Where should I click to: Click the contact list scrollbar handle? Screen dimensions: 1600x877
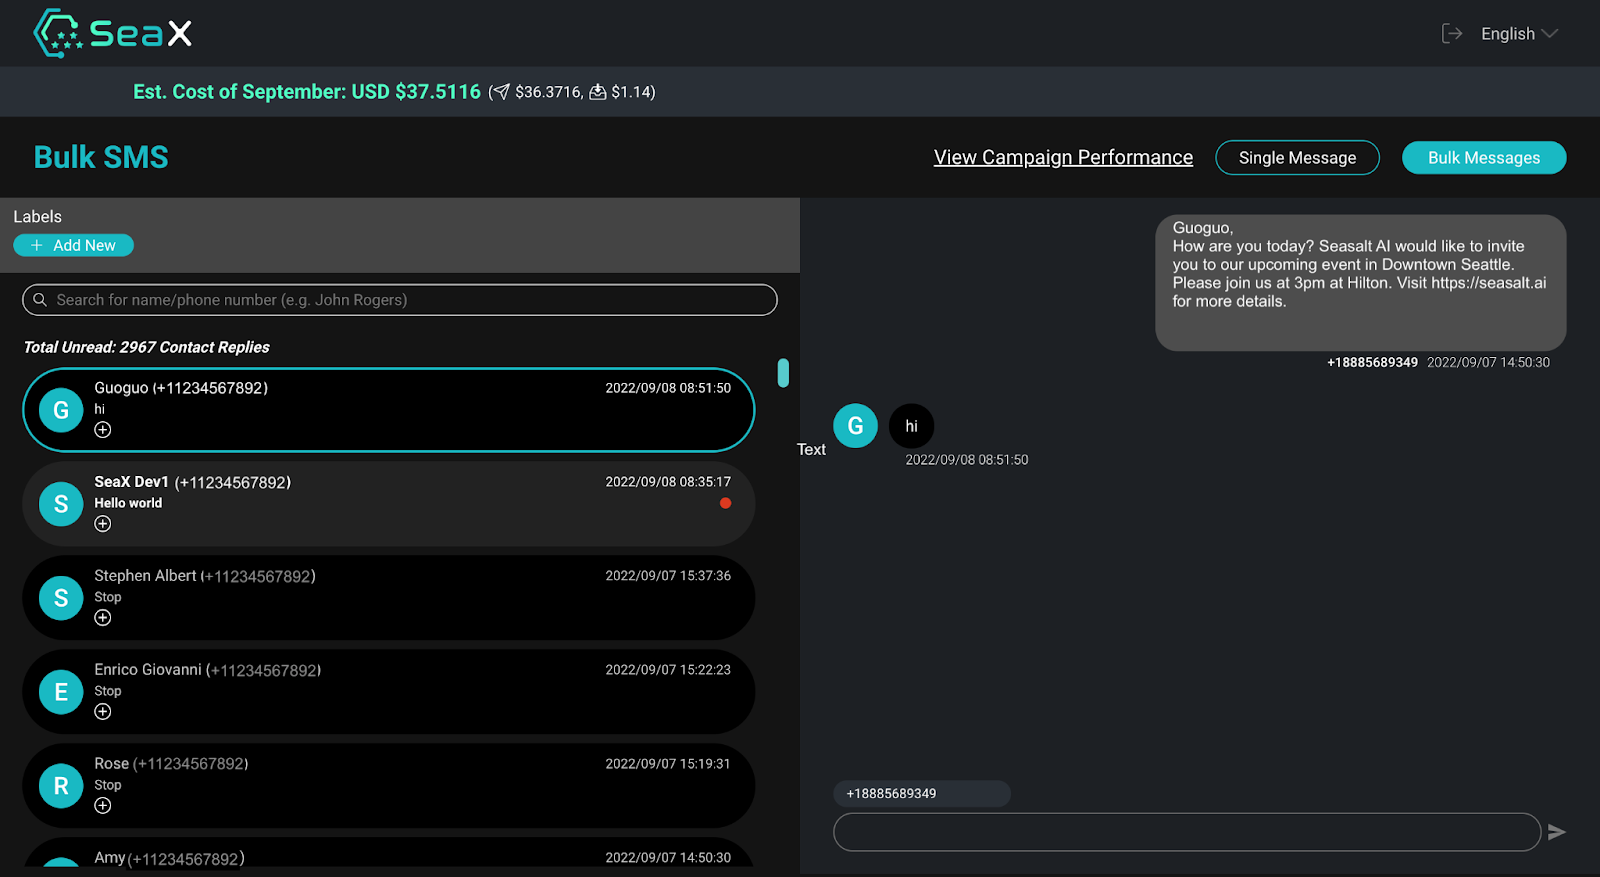coord(783,373)
